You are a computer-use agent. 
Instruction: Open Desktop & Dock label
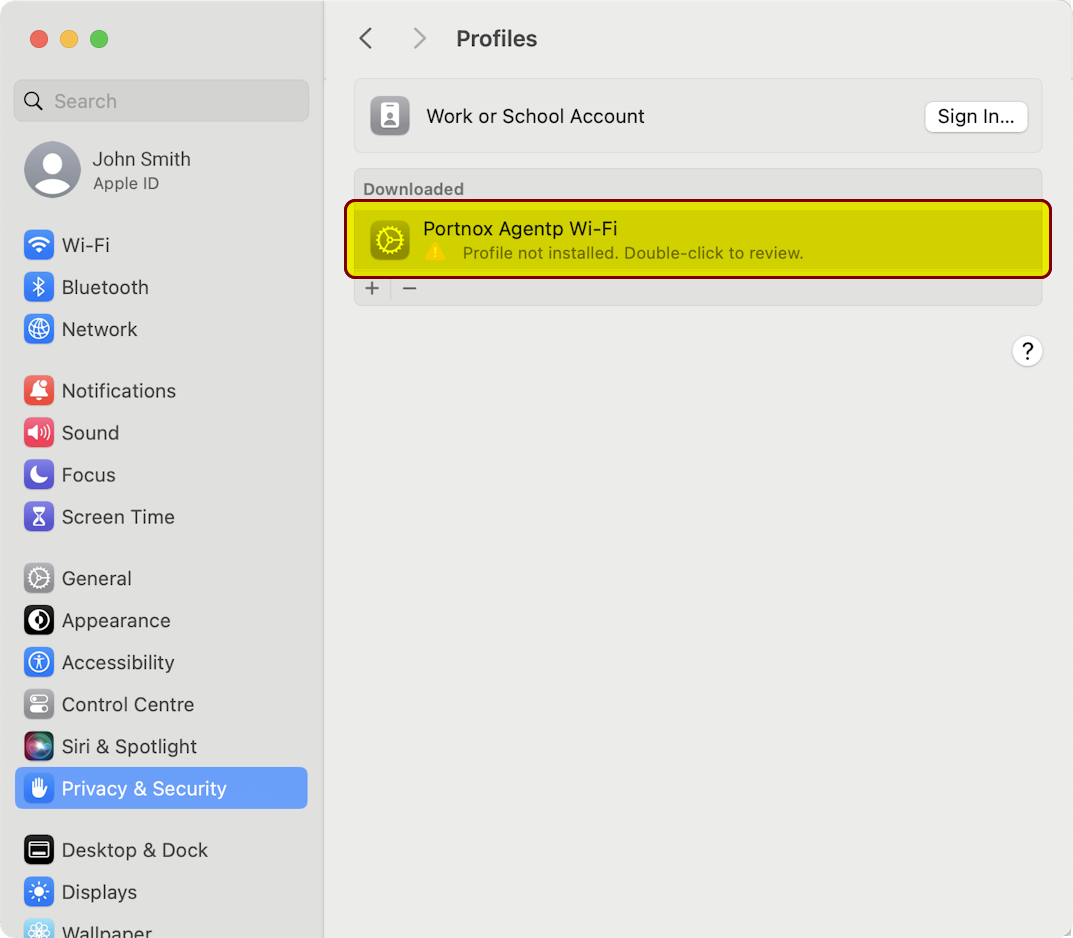pos(135,850)
